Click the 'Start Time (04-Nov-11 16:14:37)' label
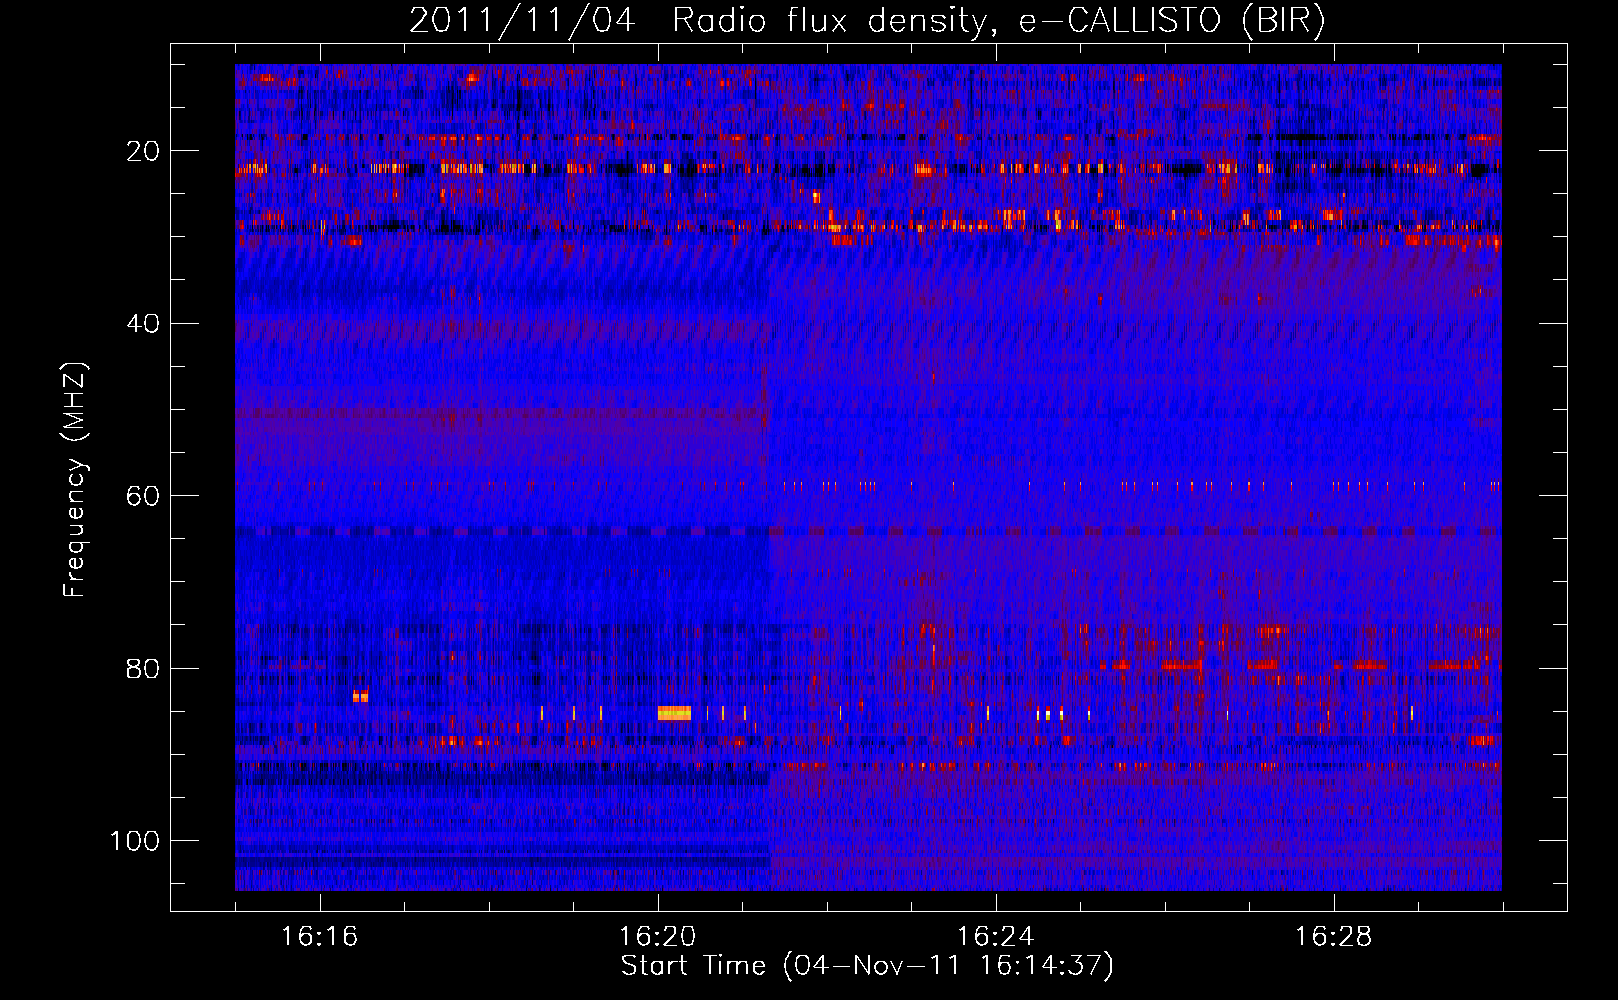The height and width of the screenshot is (1000, 1618). (867, 965)
